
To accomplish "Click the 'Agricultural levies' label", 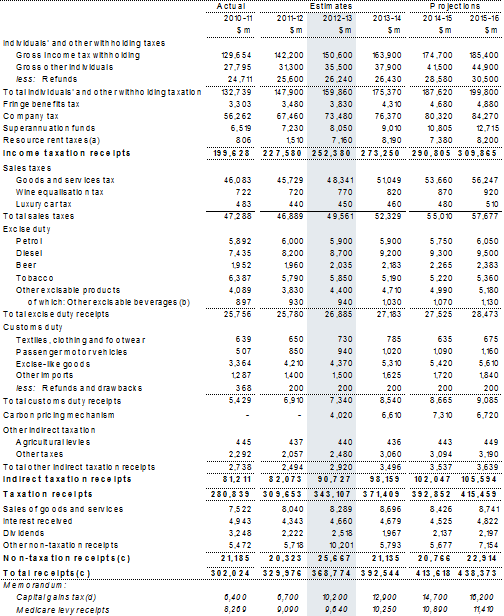I will tap(53, 442).
